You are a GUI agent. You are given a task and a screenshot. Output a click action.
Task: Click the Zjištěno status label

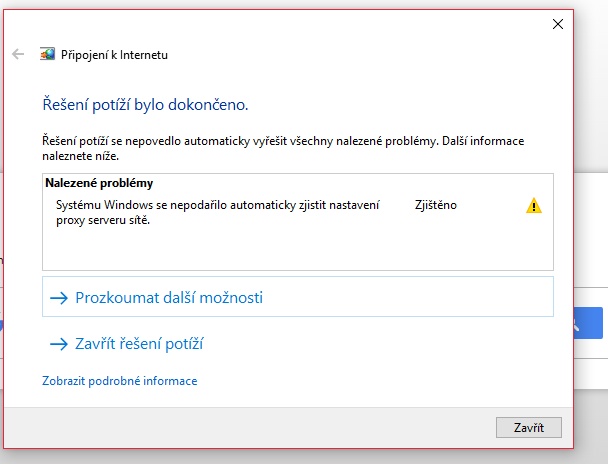435,204
